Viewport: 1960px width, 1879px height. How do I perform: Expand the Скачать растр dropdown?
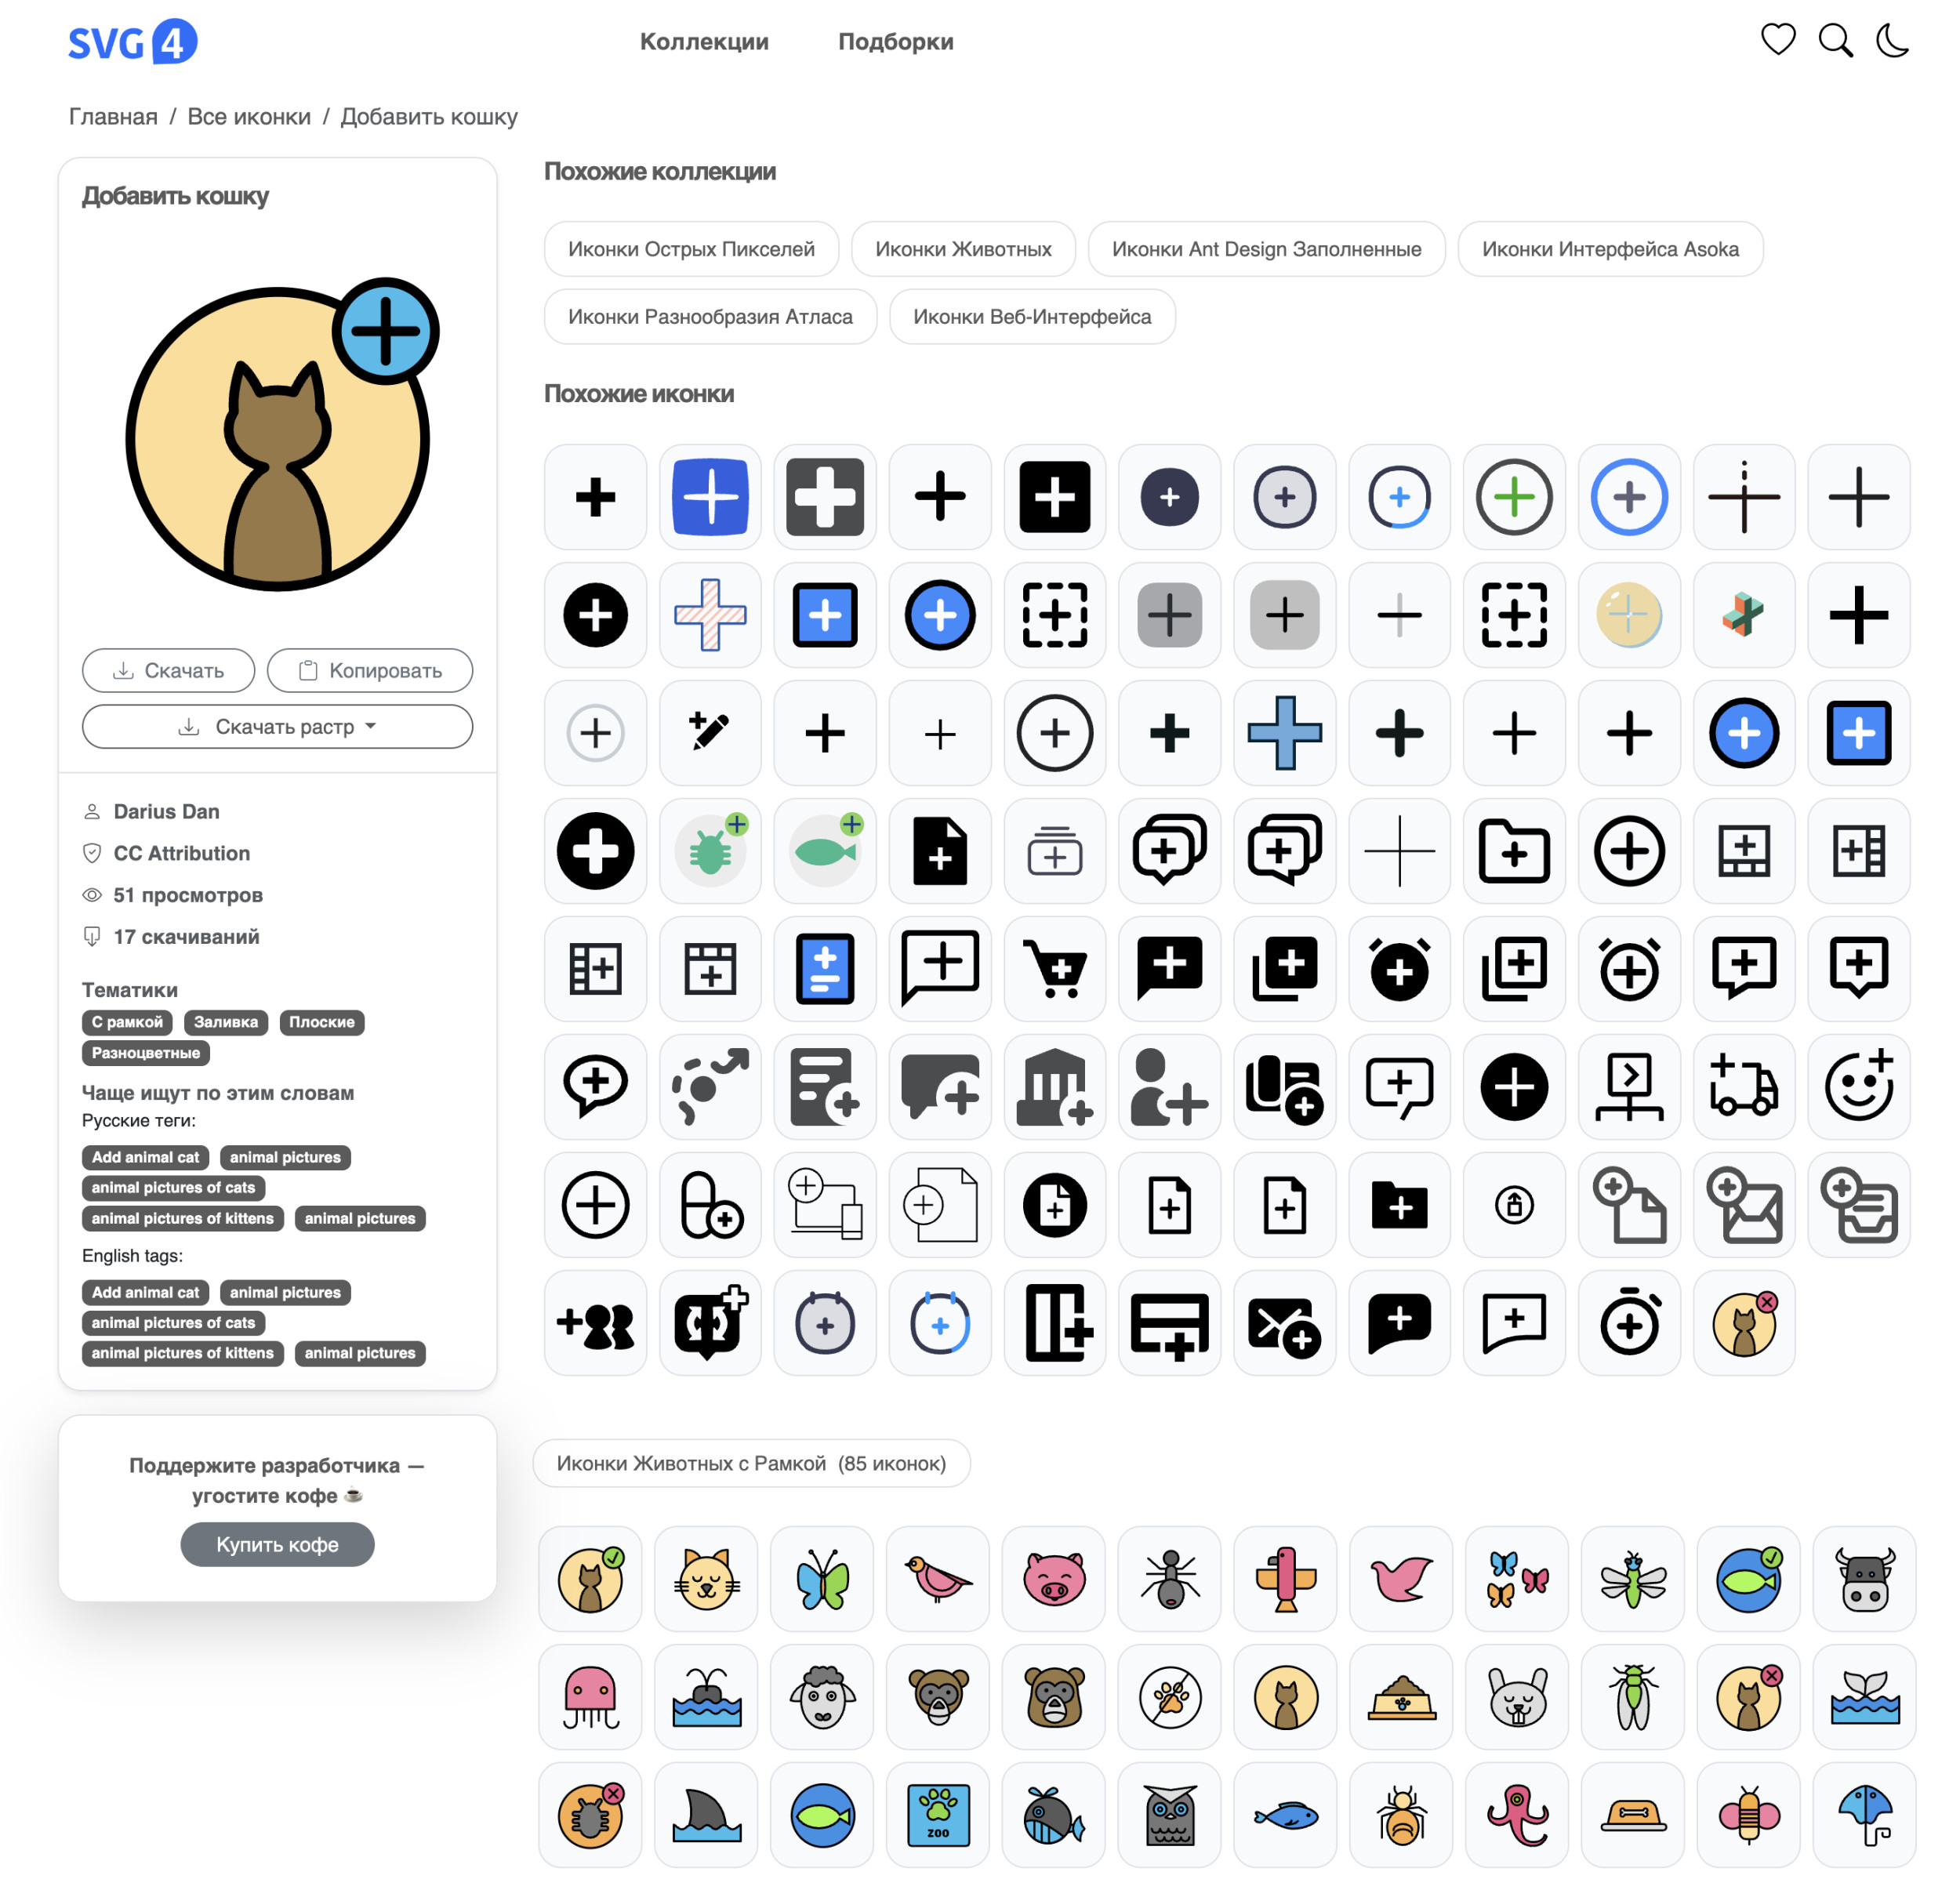[x=277, y=726]
